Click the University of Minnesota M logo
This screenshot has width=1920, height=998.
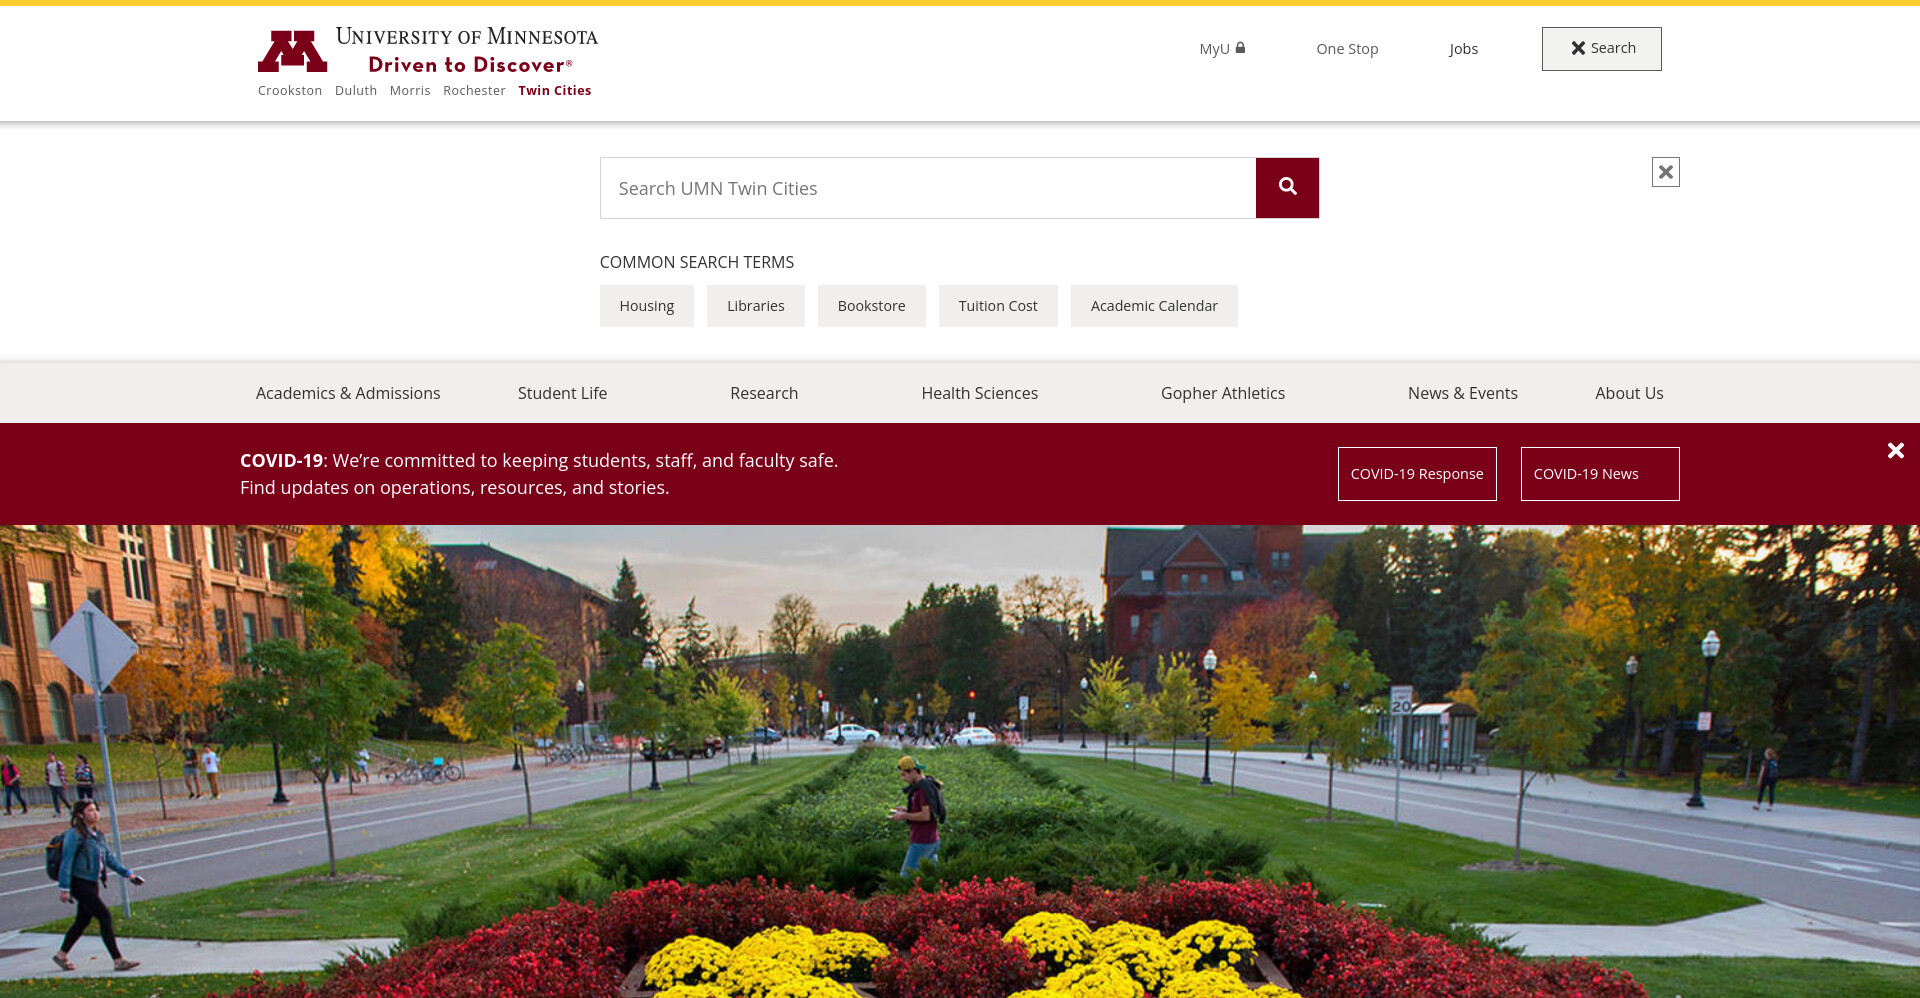tap(292, 51)
